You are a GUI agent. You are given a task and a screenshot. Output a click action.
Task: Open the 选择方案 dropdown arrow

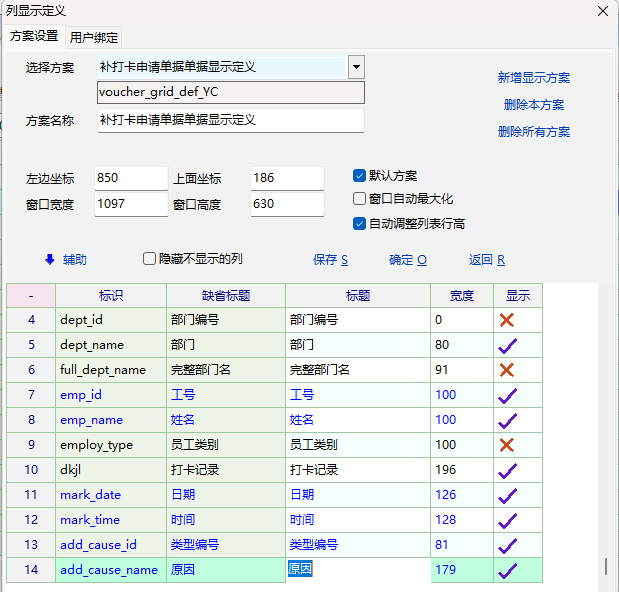coord(356,67)
